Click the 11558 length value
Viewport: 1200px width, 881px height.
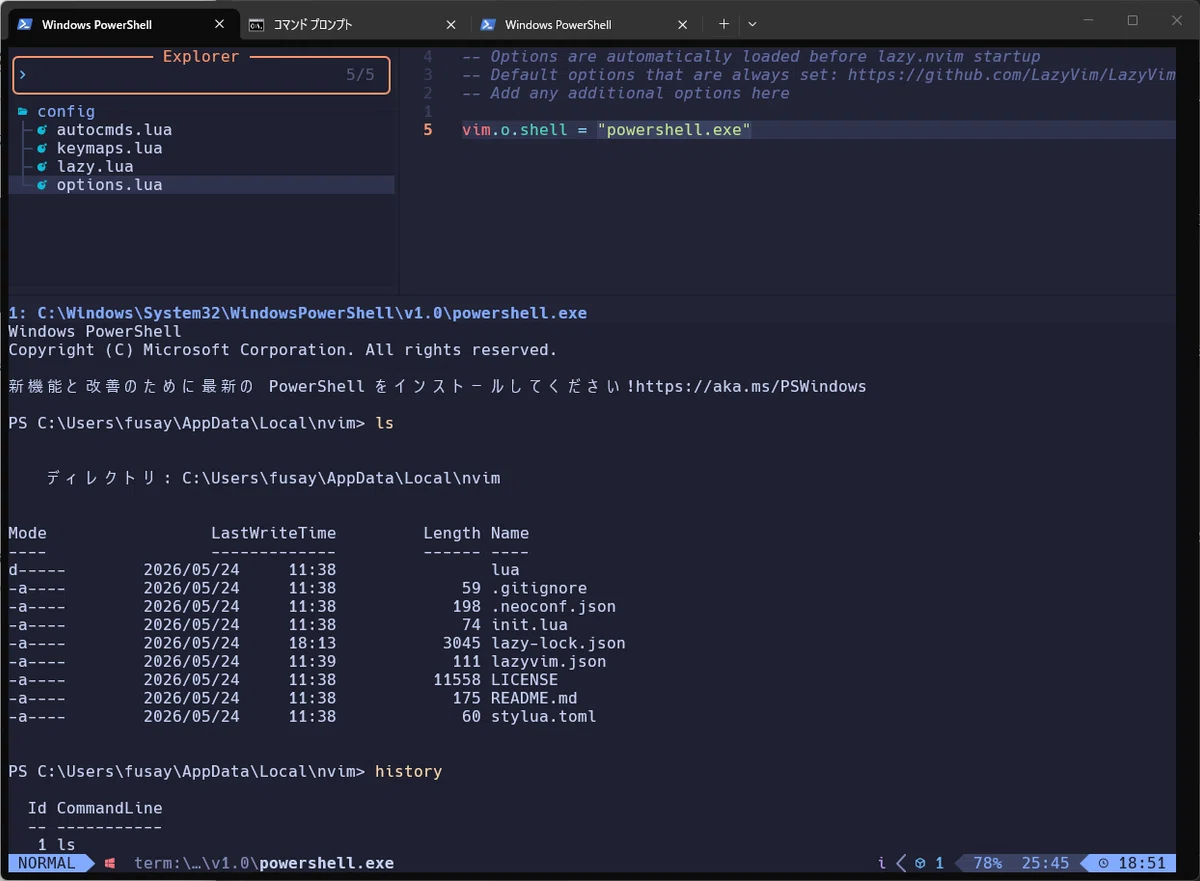tap(457, 680)
